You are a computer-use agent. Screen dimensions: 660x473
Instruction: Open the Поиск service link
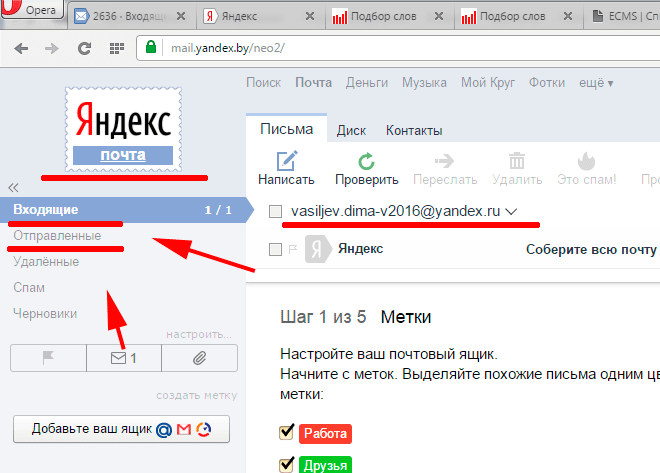coord(263,82)
